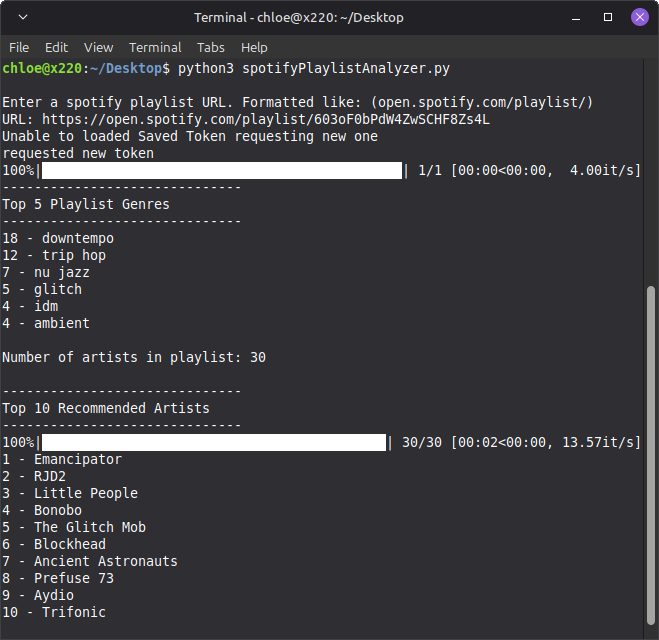Open the Edit menu
The height and width of the screenshot is (640, 659).
(56, 47)
